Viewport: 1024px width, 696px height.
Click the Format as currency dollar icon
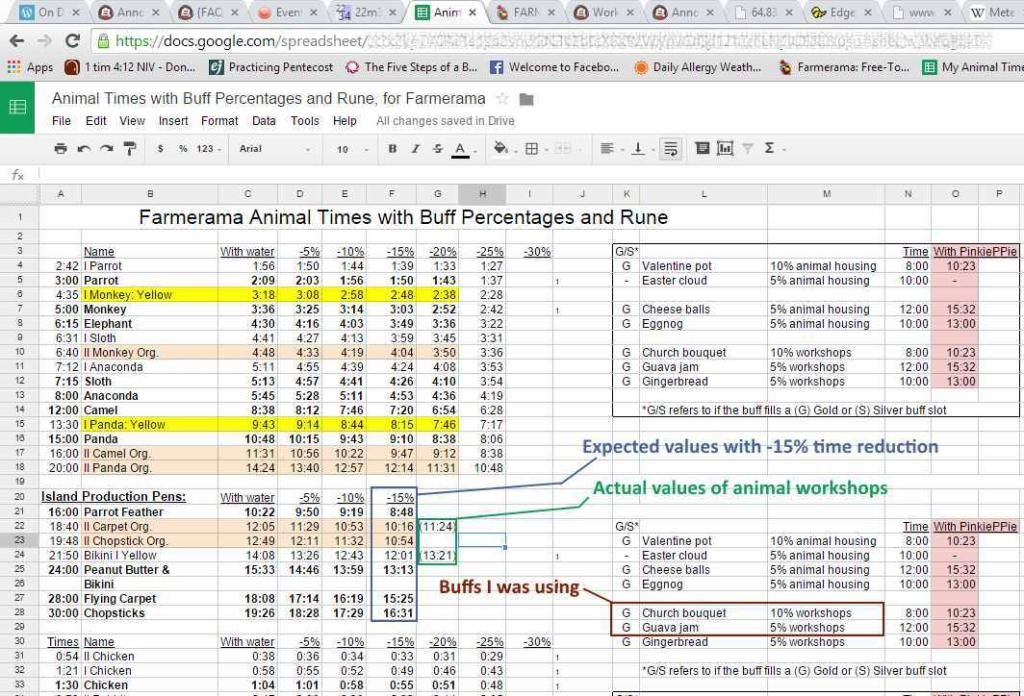coord(161,148)
